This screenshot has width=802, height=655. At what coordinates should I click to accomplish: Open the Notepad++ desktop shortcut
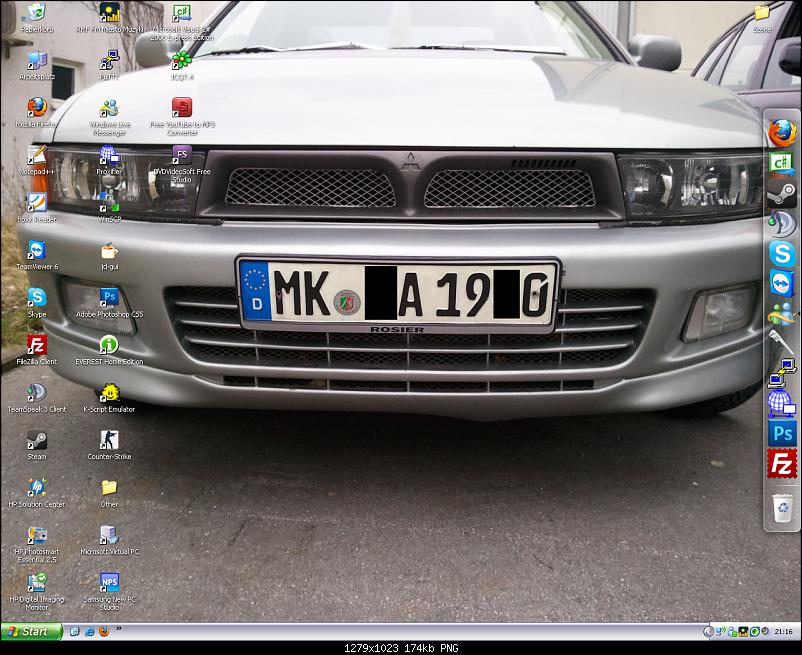coord(37,156)
